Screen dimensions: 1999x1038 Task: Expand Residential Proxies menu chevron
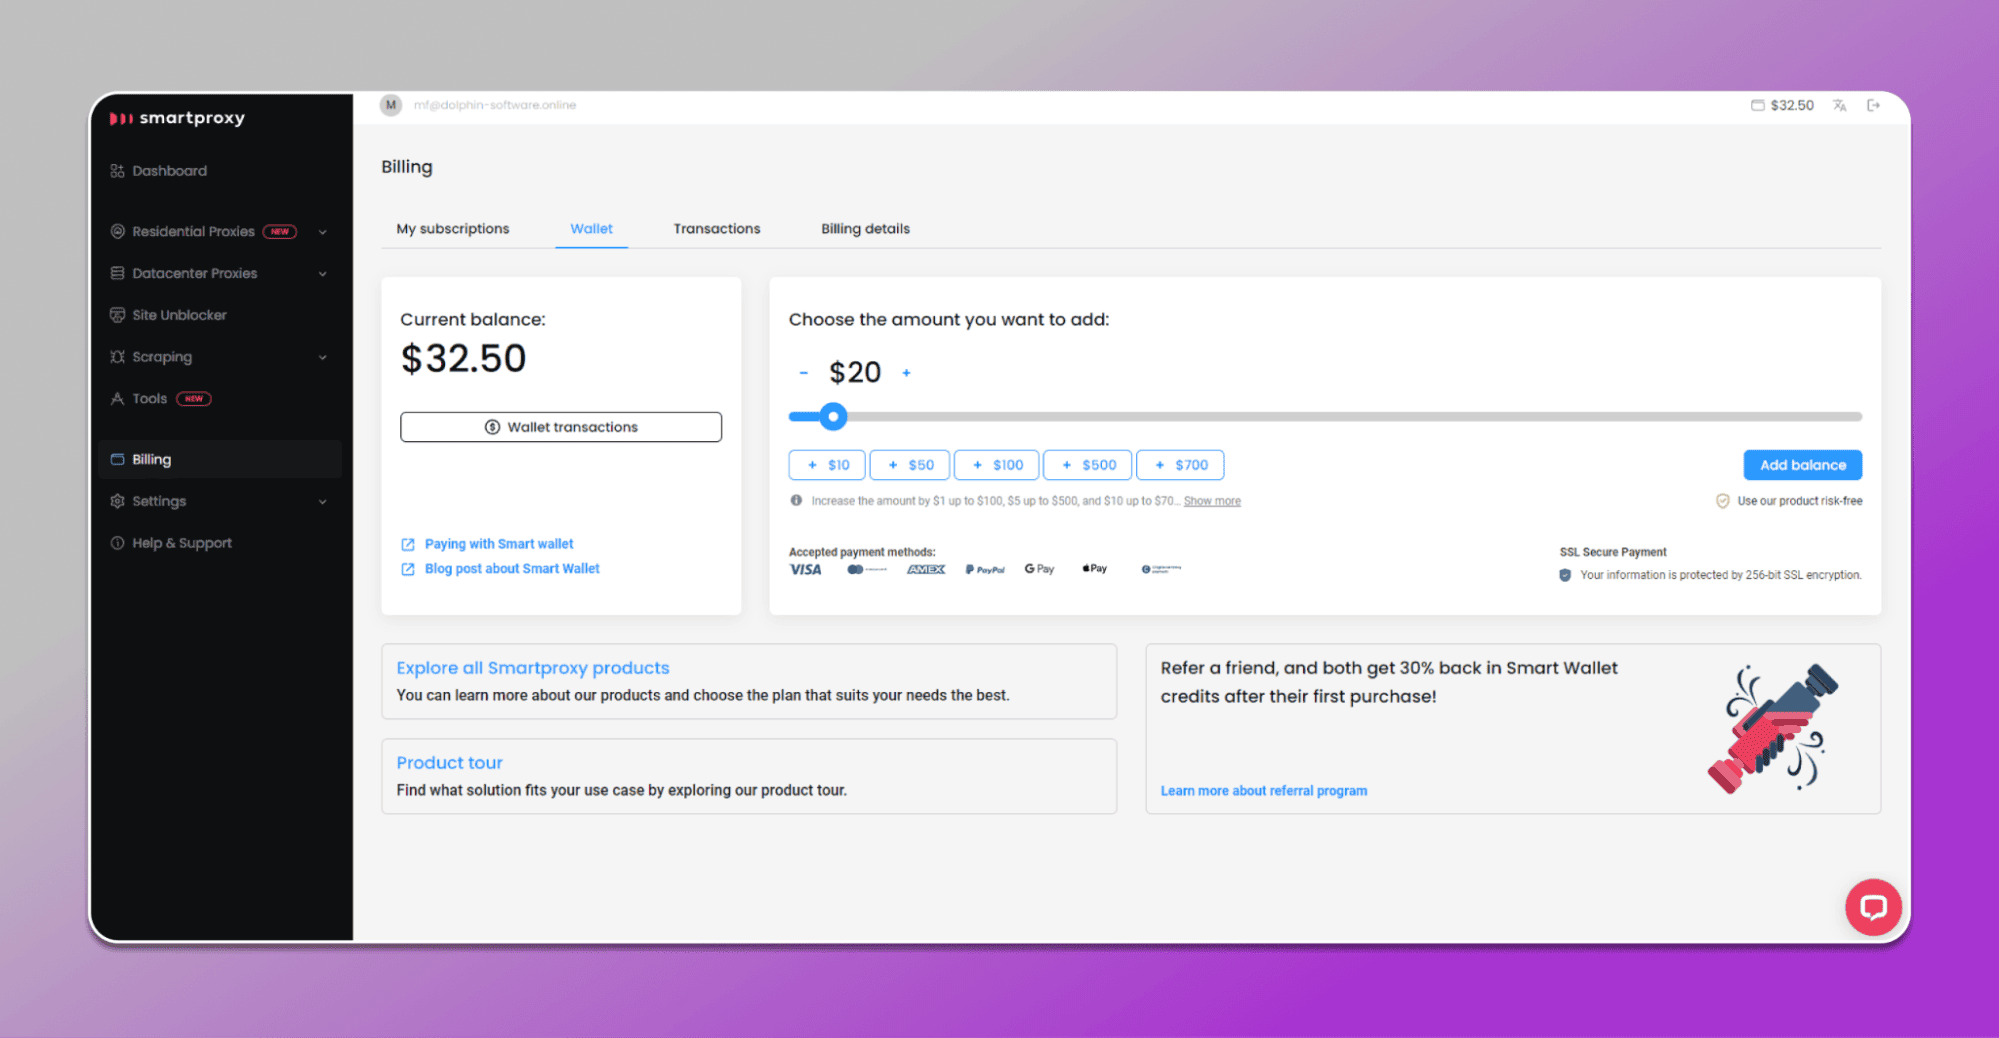[x=323, y=232]
